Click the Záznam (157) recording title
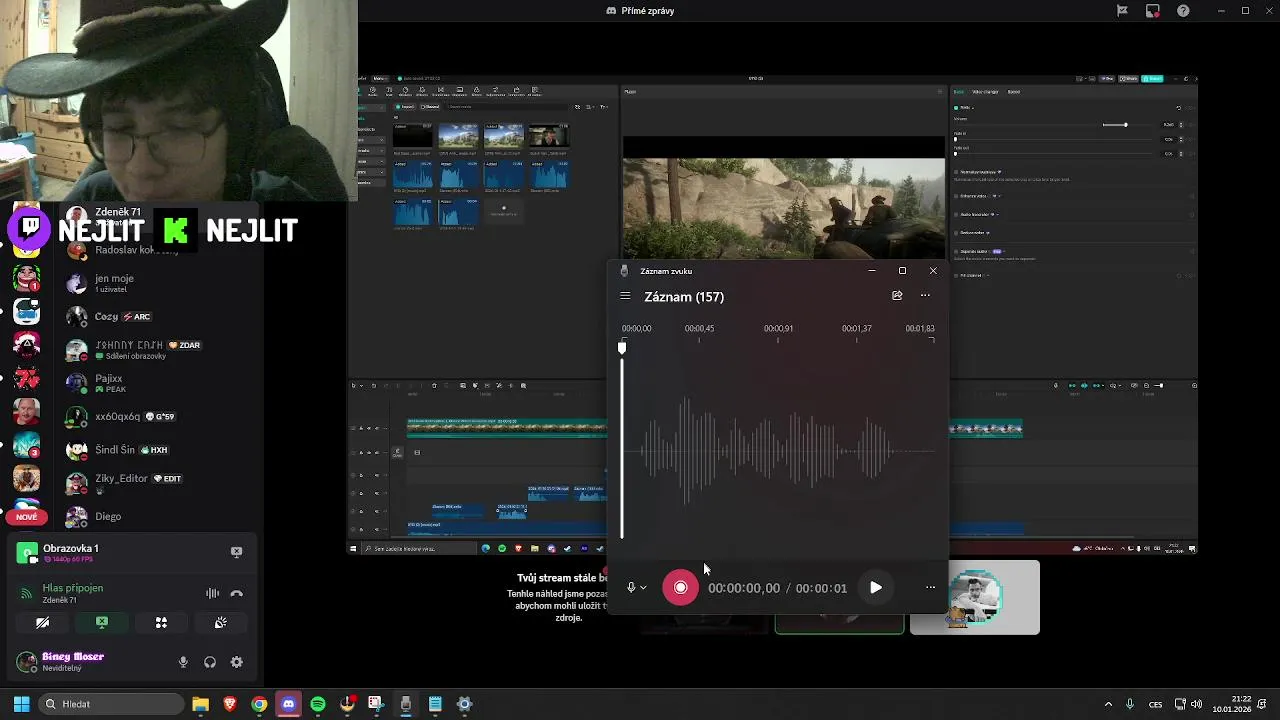 pos(684,297)
